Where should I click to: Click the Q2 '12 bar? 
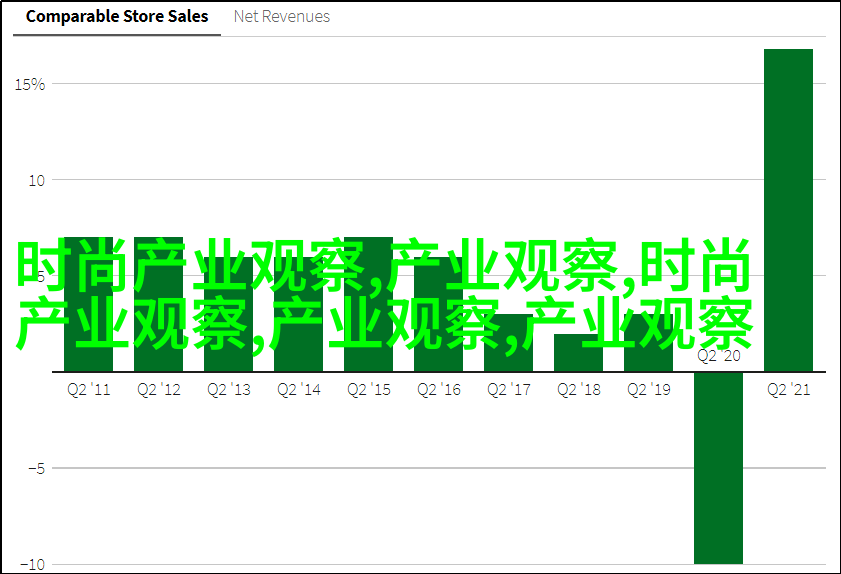click(x=158, y=304)
